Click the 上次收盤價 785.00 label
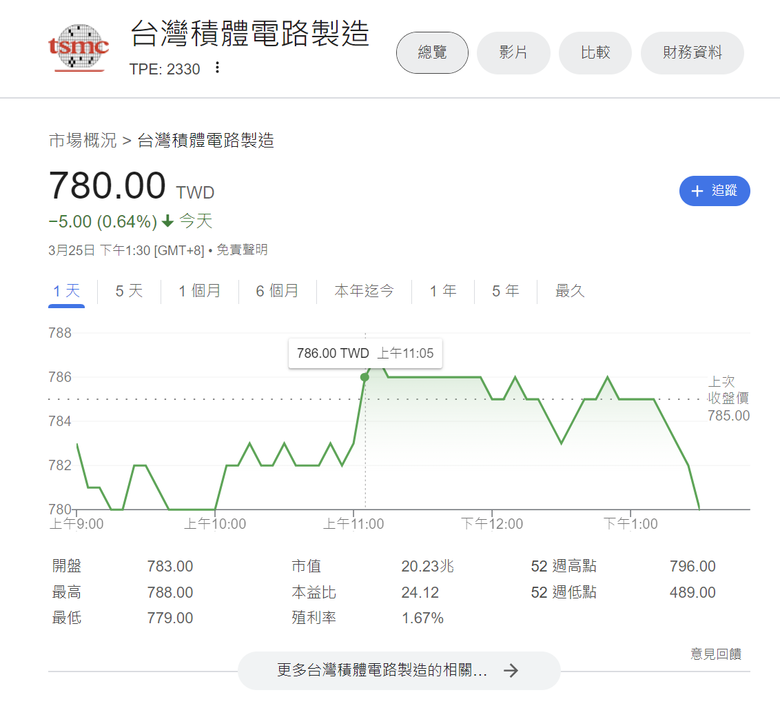This screenshot has width=780, height=717. point(729,399)
